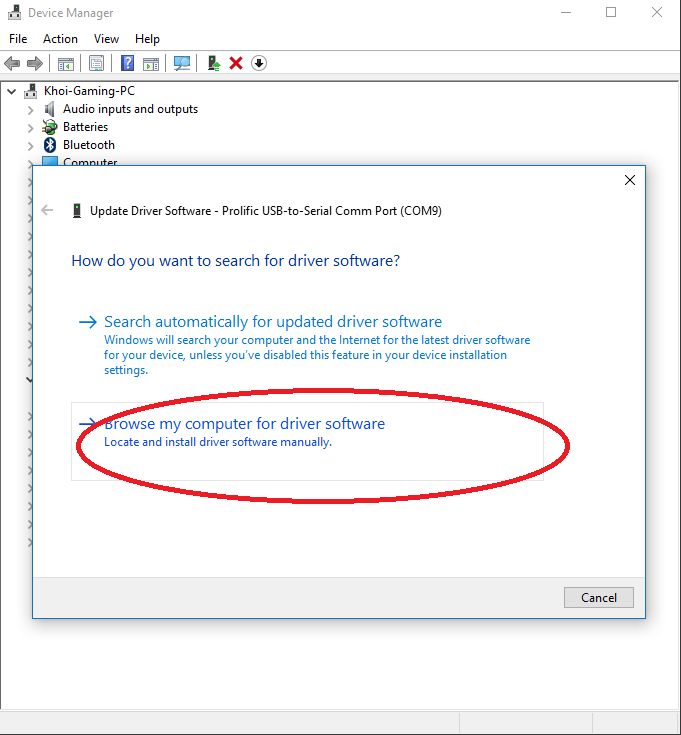Click the Khoi-Gaming-PC computer icon
The width and height of the screenshot is (681, 735).
point(30,90)
